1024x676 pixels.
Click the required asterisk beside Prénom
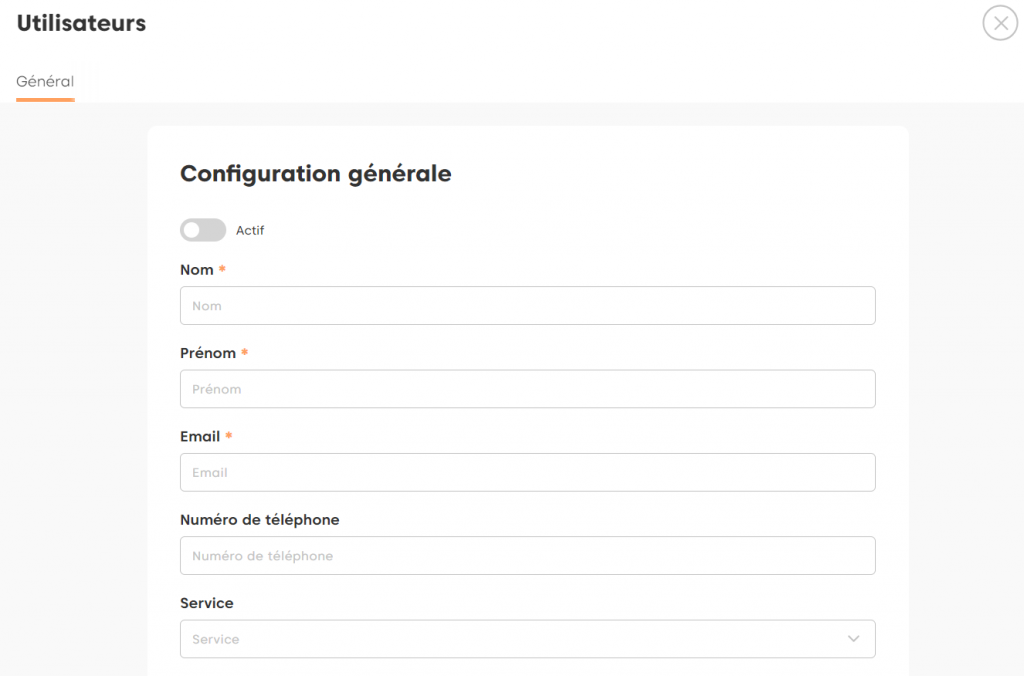[x=245, y=353]
